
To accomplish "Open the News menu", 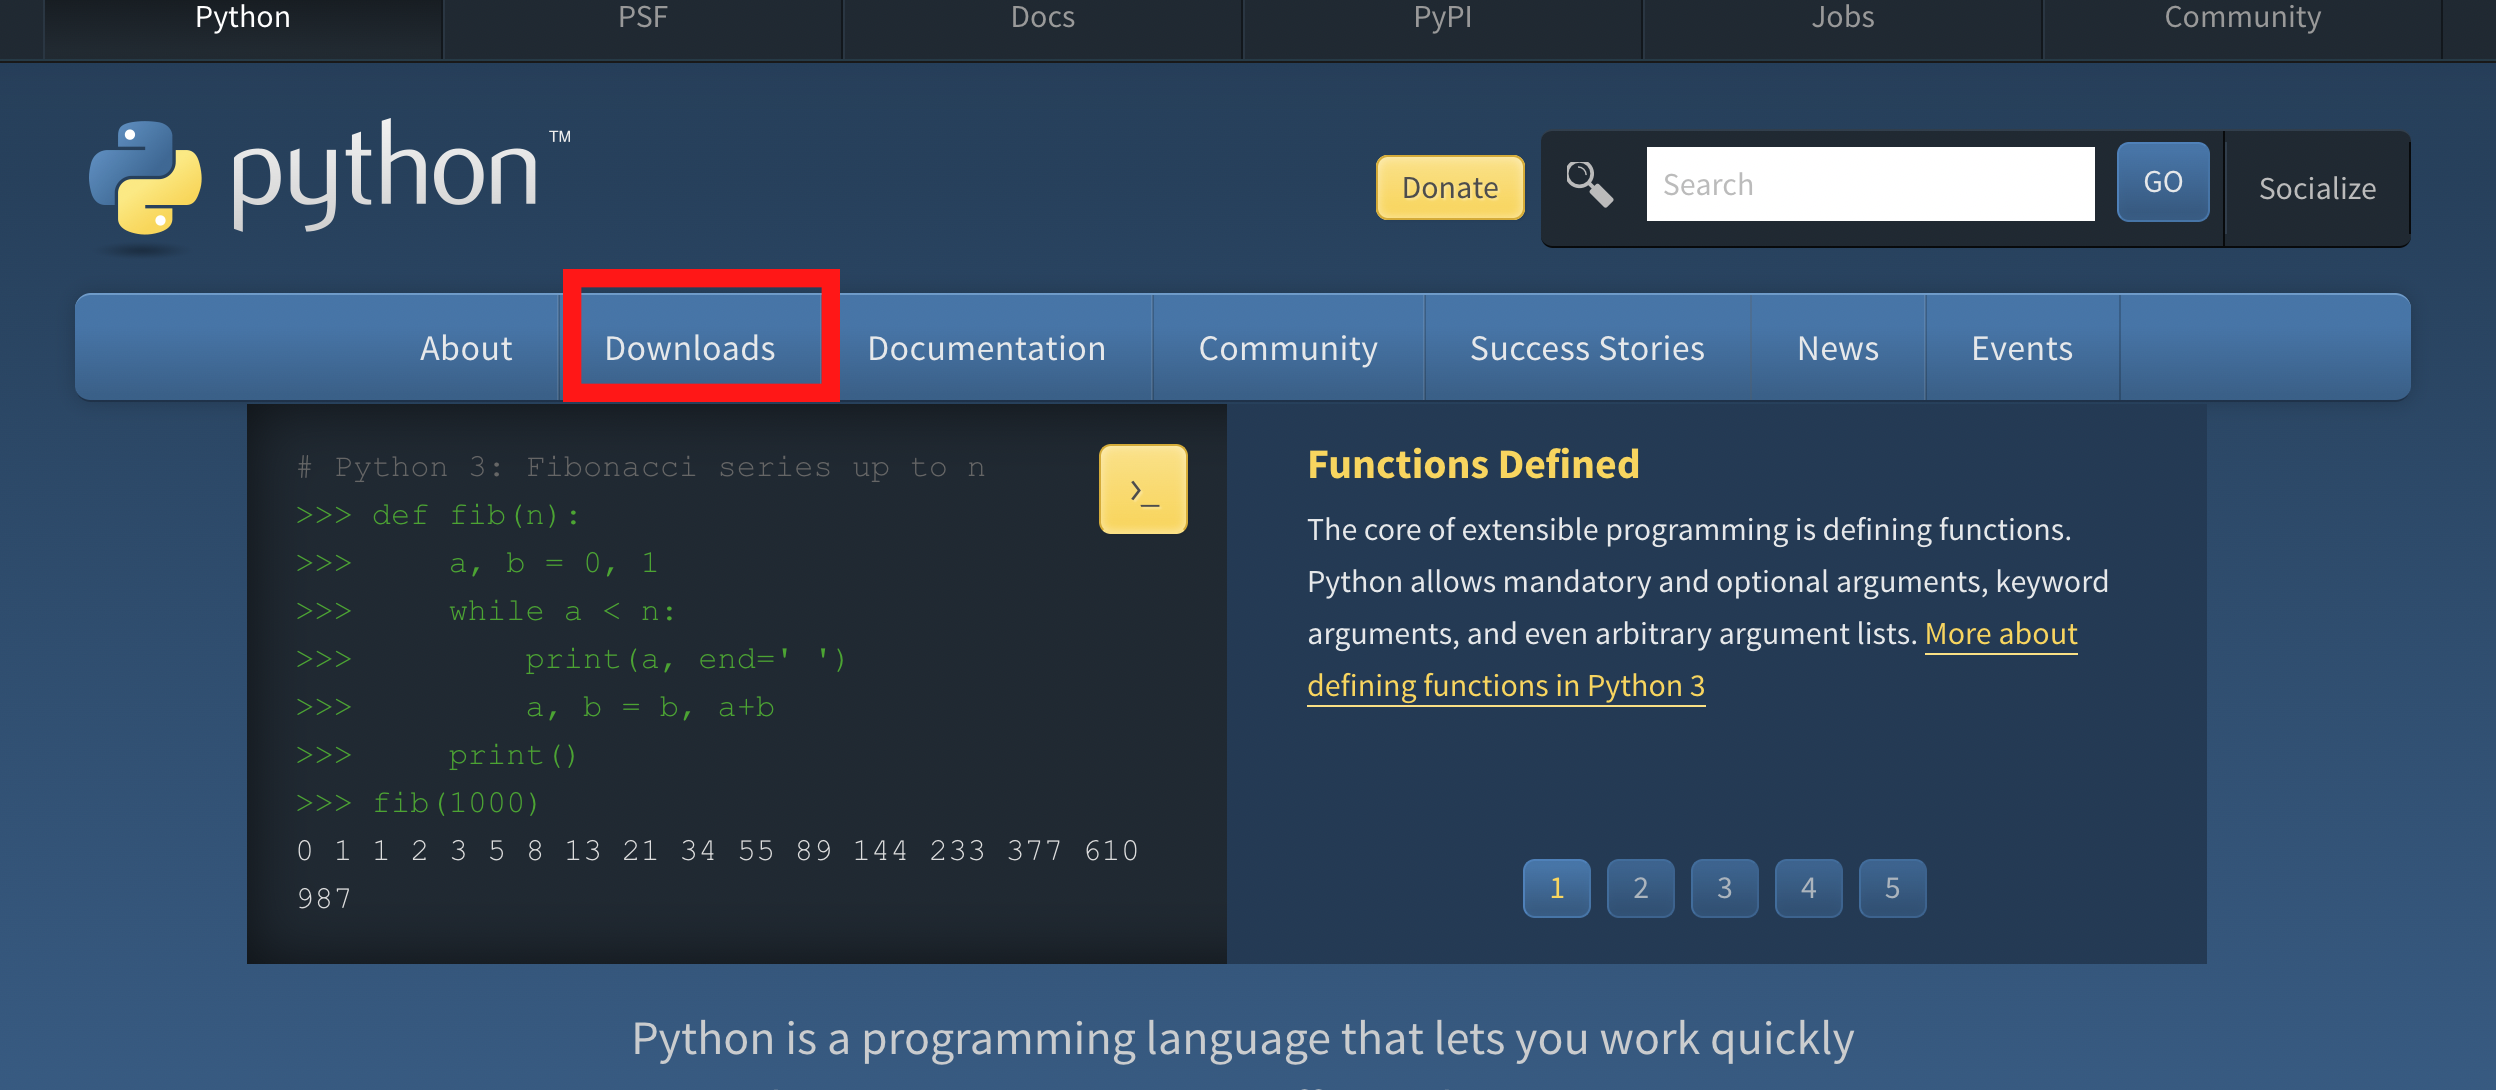I will coord(1838,348).
